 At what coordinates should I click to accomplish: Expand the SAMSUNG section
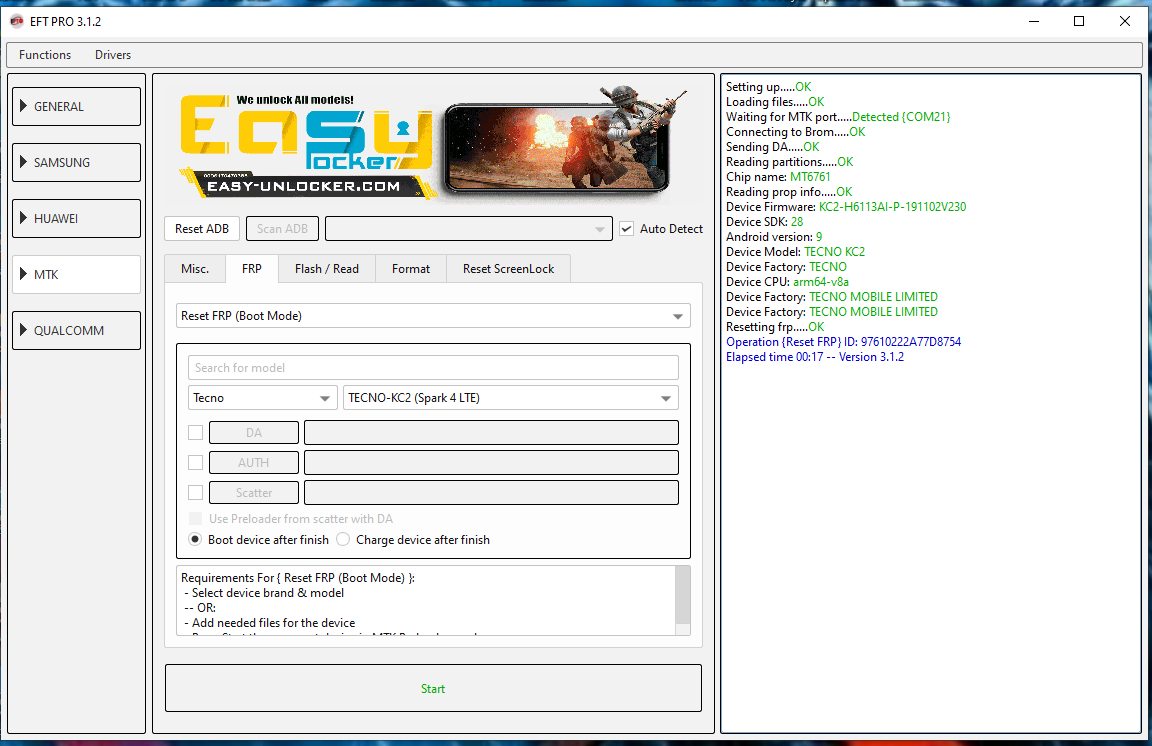click(76, 162)
